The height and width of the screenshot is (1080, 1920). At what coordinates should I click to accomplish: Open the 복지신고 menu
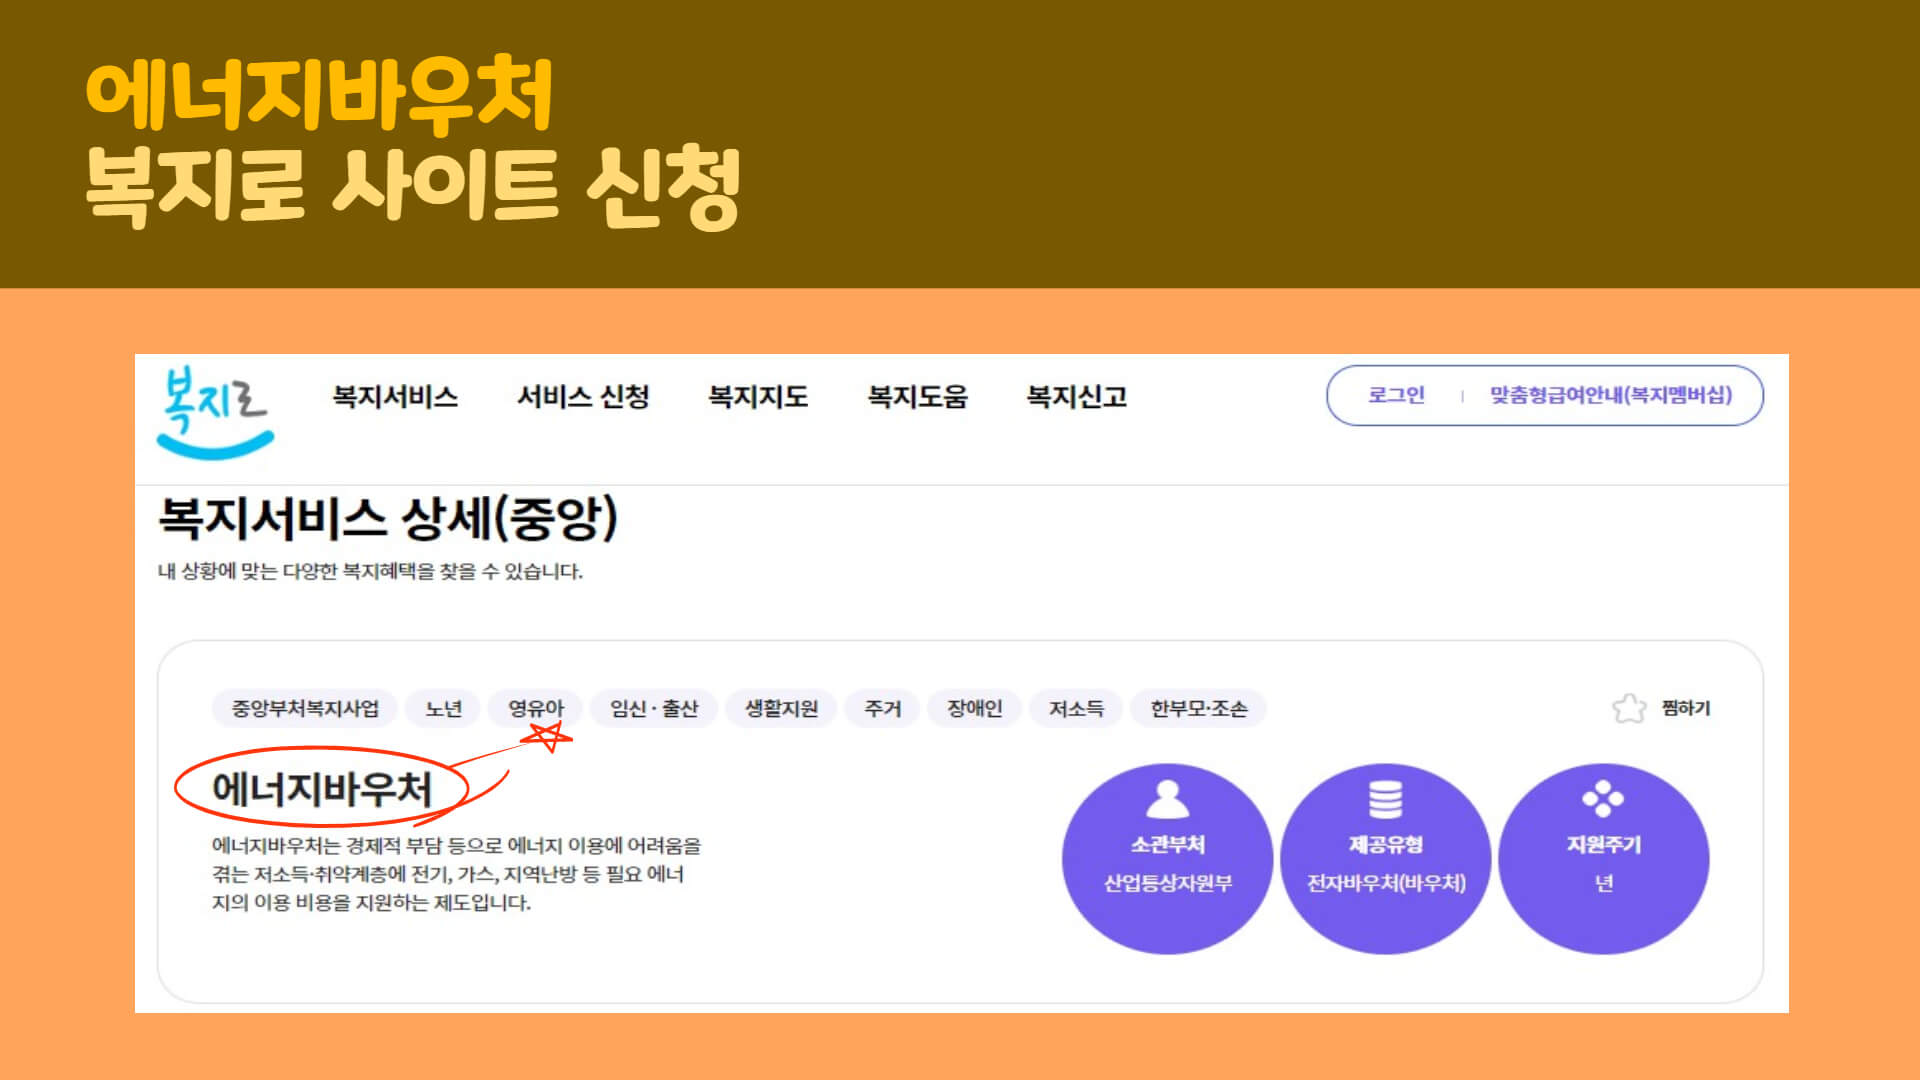pos(1077,397)
